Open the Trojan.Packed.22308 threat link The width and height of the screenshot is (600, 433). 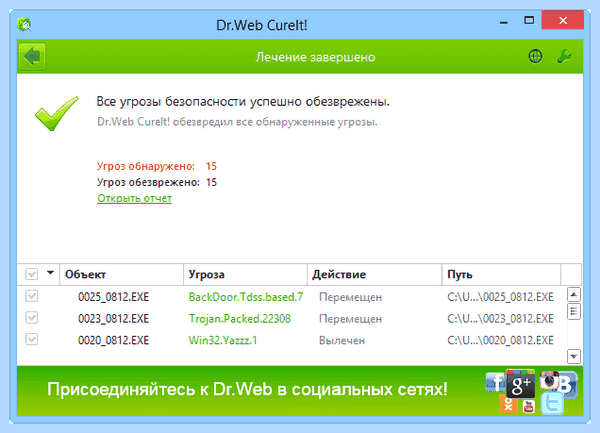240,319
